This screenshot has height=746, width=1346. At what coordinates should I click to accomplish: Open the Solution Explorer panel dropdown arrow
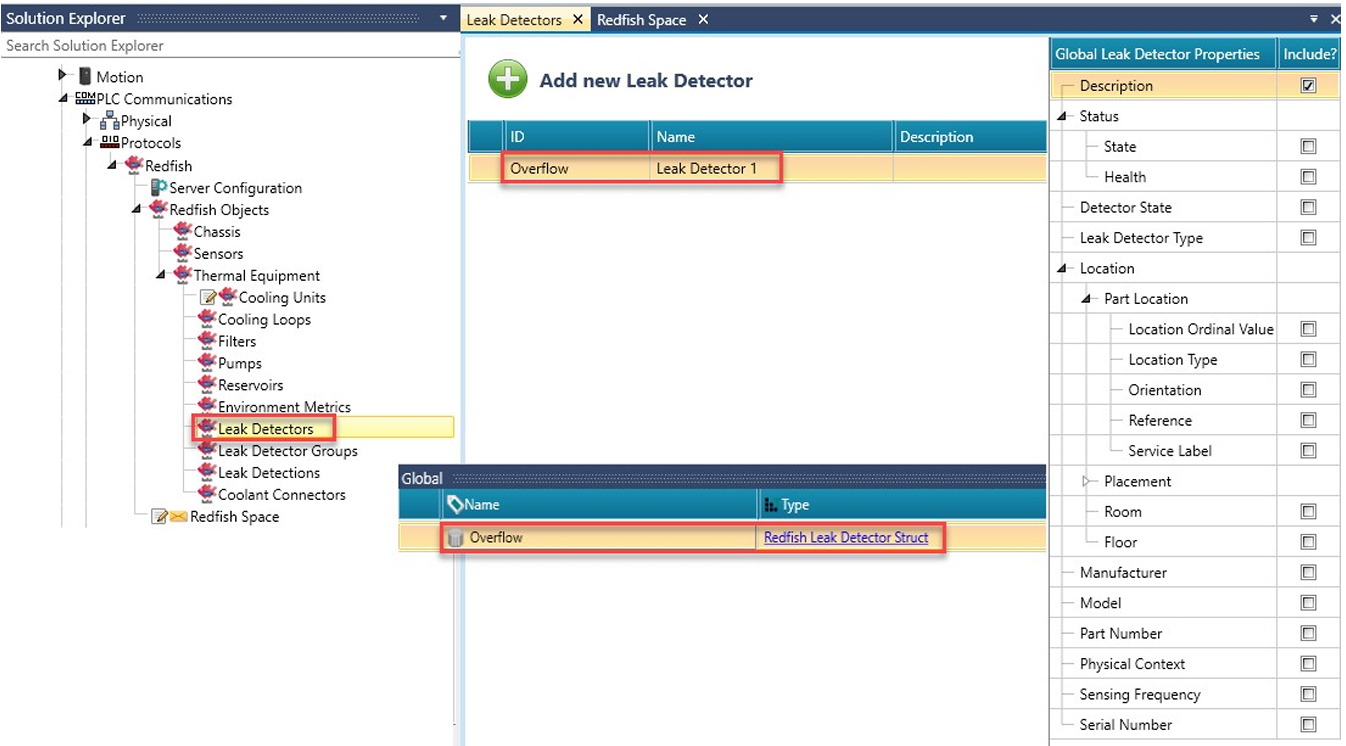coord(443,19)
